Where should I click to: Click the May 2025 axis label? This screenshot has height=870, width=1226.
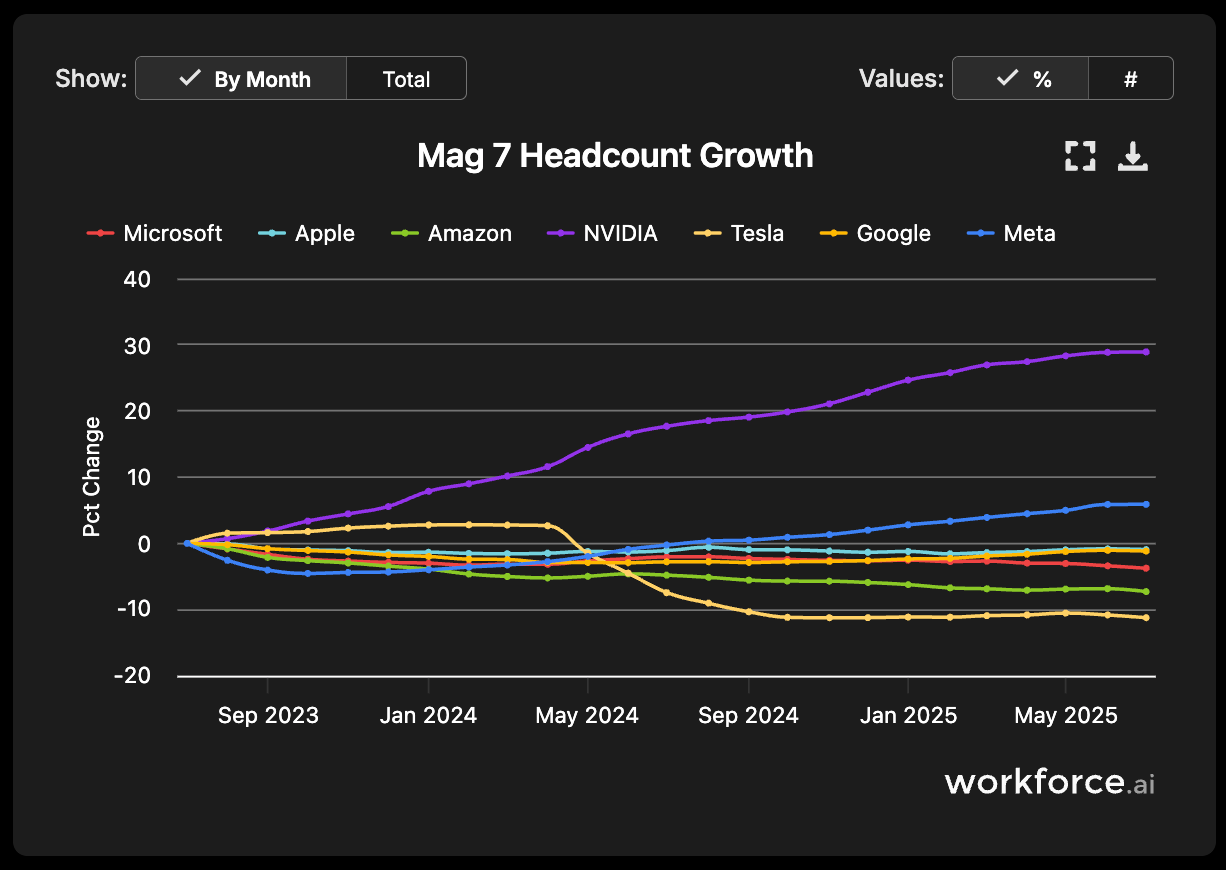tap(1066, 715)
